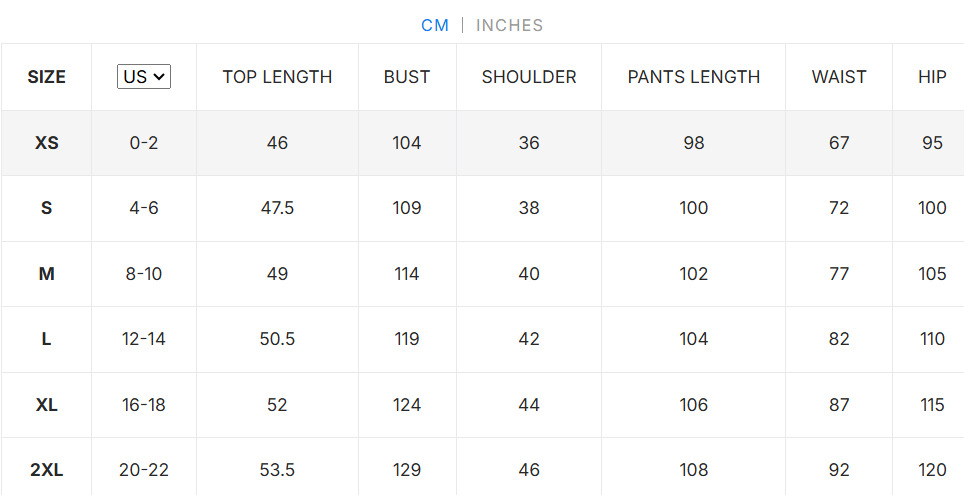Click the 8-10 US size cell

pos(144,274)
